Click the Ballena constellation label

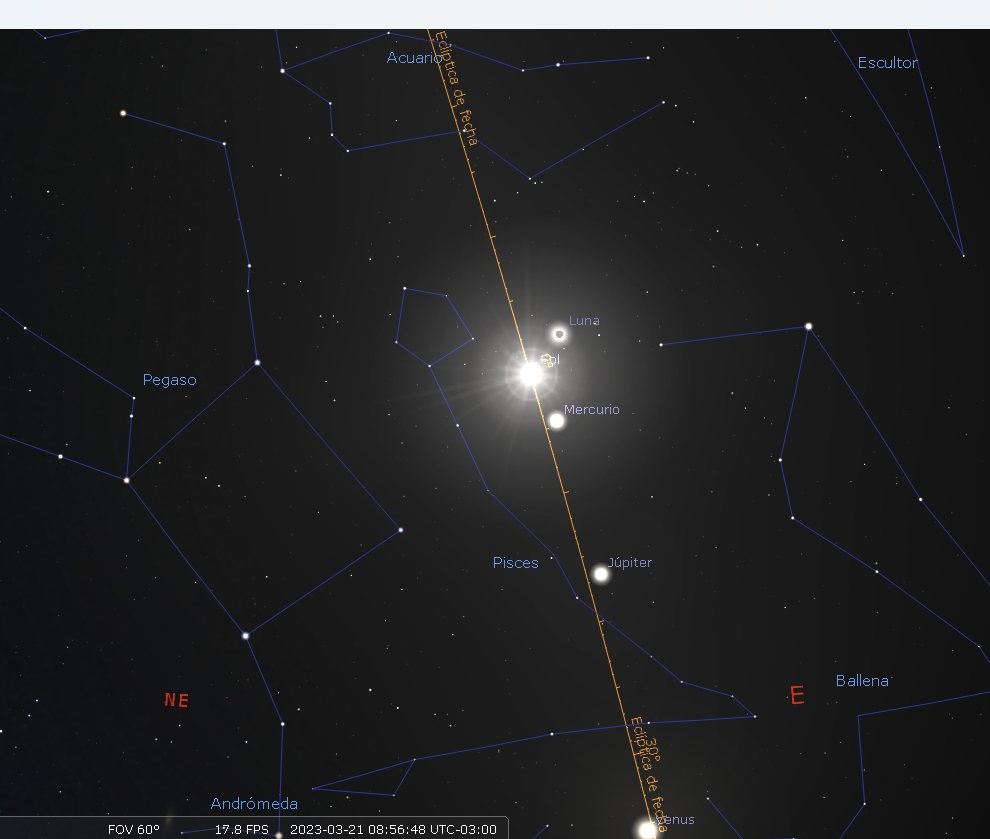tap(862, 681)
